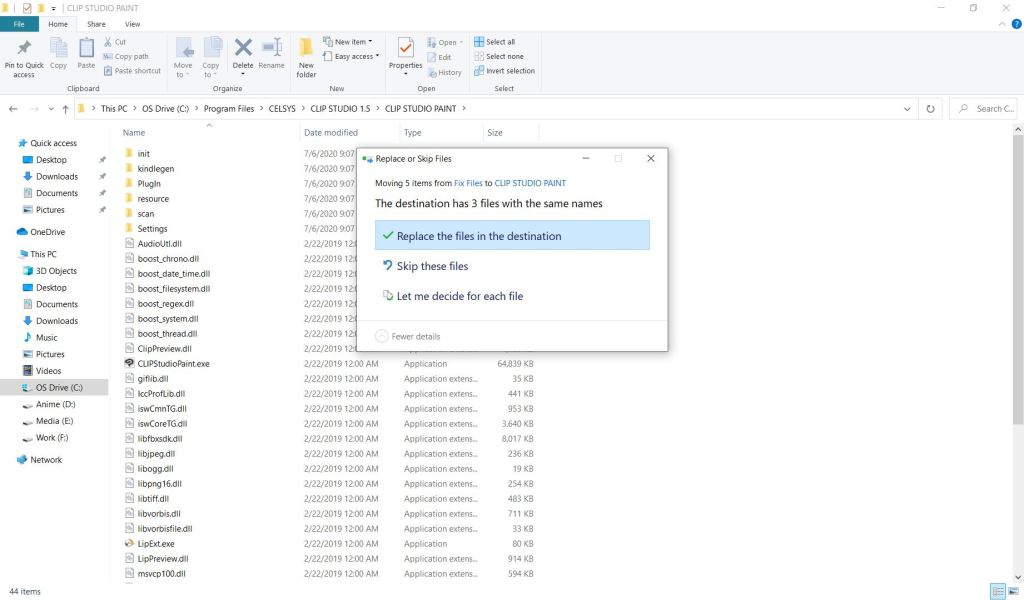The image size is (1024, 600).
Task: Open the File menu
Action: point(19,23)
